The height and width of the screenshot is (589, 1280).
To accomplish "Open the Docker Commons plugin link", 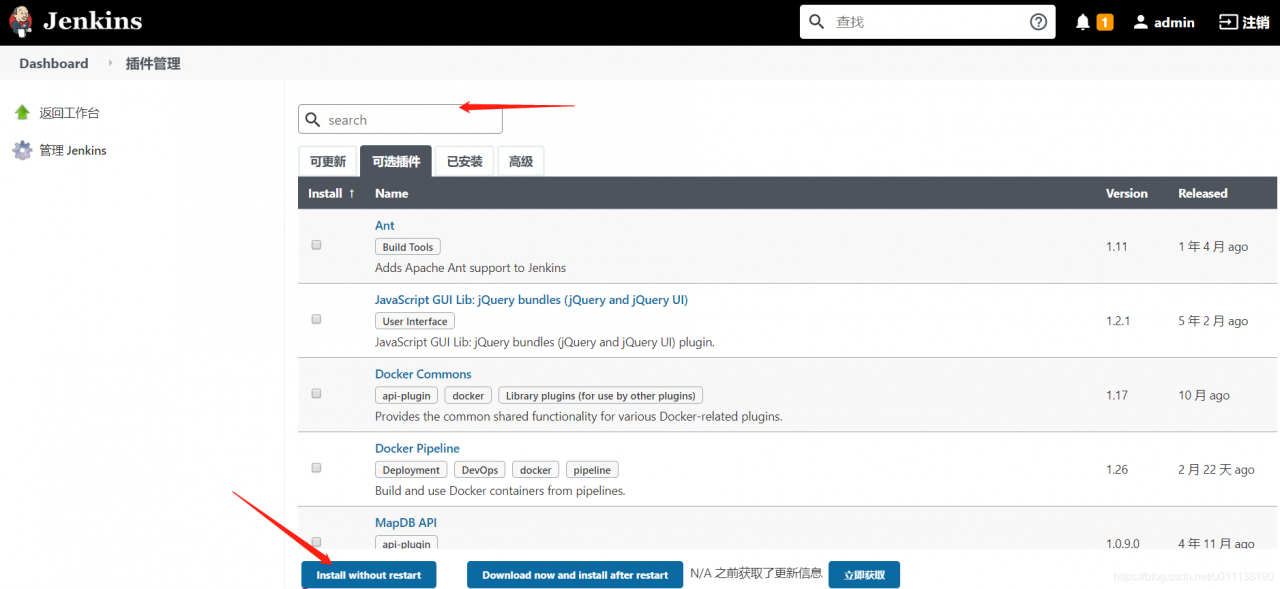I will (x=423, y=374).
